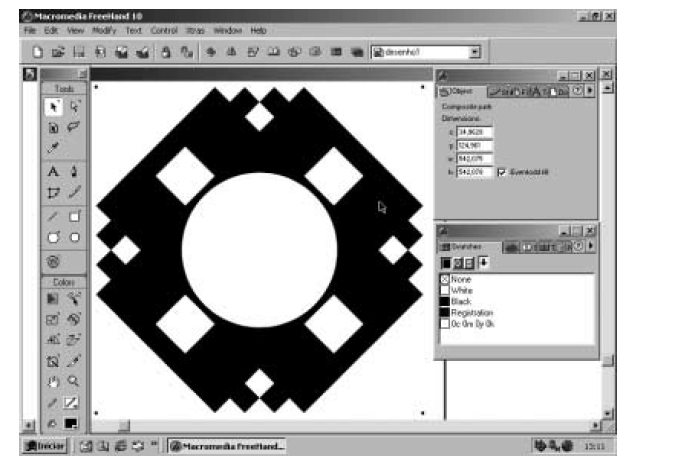The height and width of the screenshot is (475, 686).
Task: Click the New document icon in toolbar
Action: (x=38, y=51)
